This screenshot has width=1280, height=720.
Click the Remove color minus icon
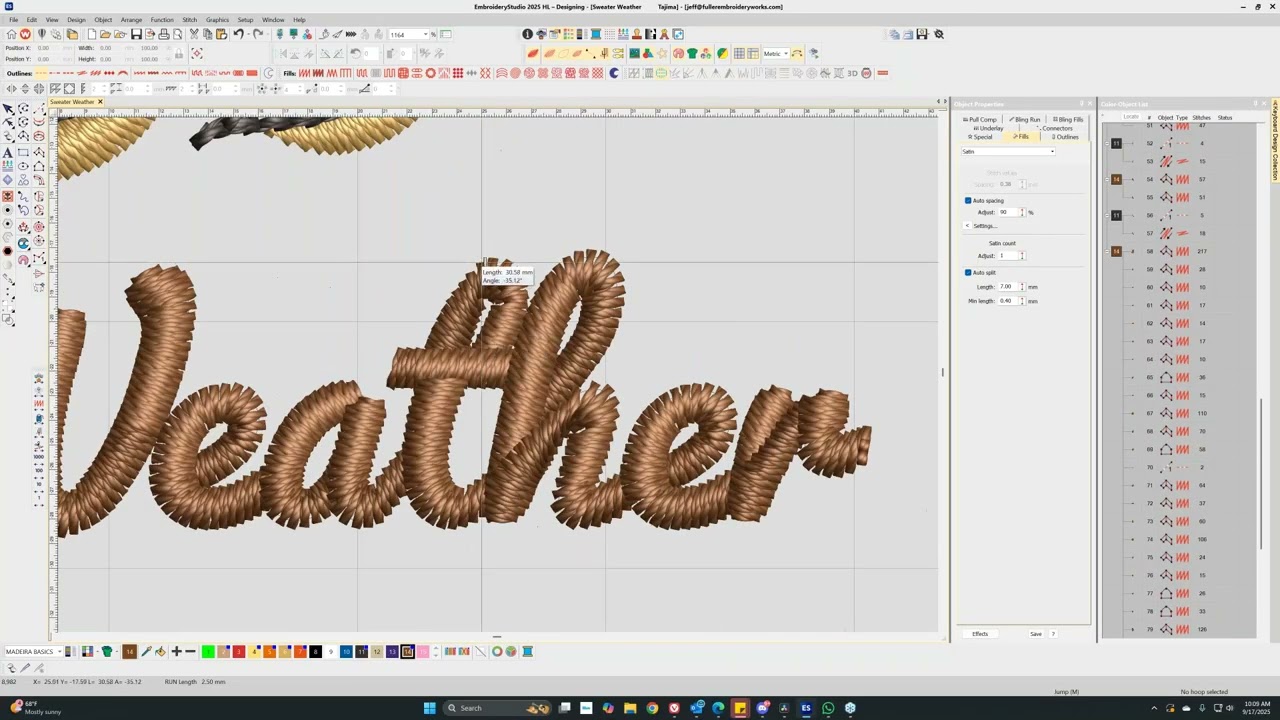pyautogui.click(x=190, y=652)
